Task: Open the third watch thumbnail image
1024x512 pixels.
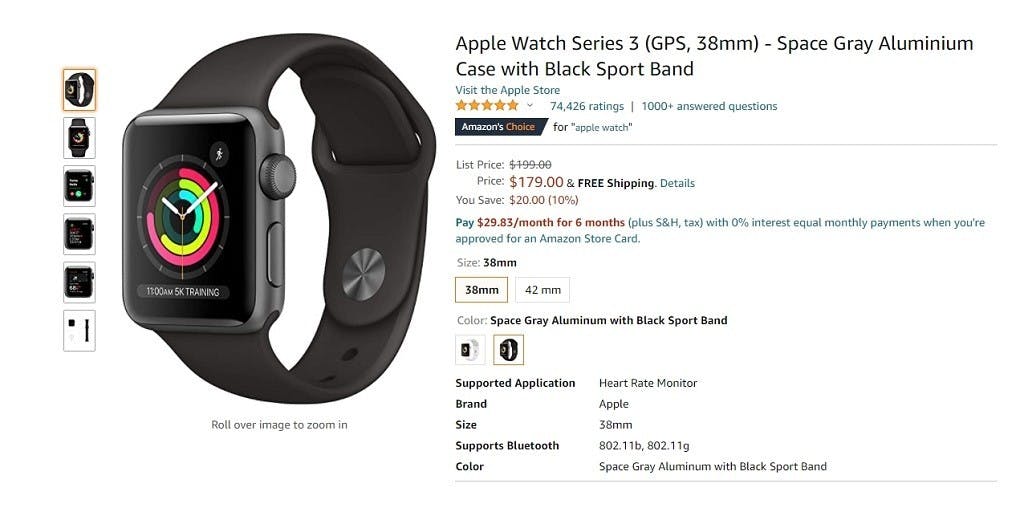Action: [x=79, y=186]
